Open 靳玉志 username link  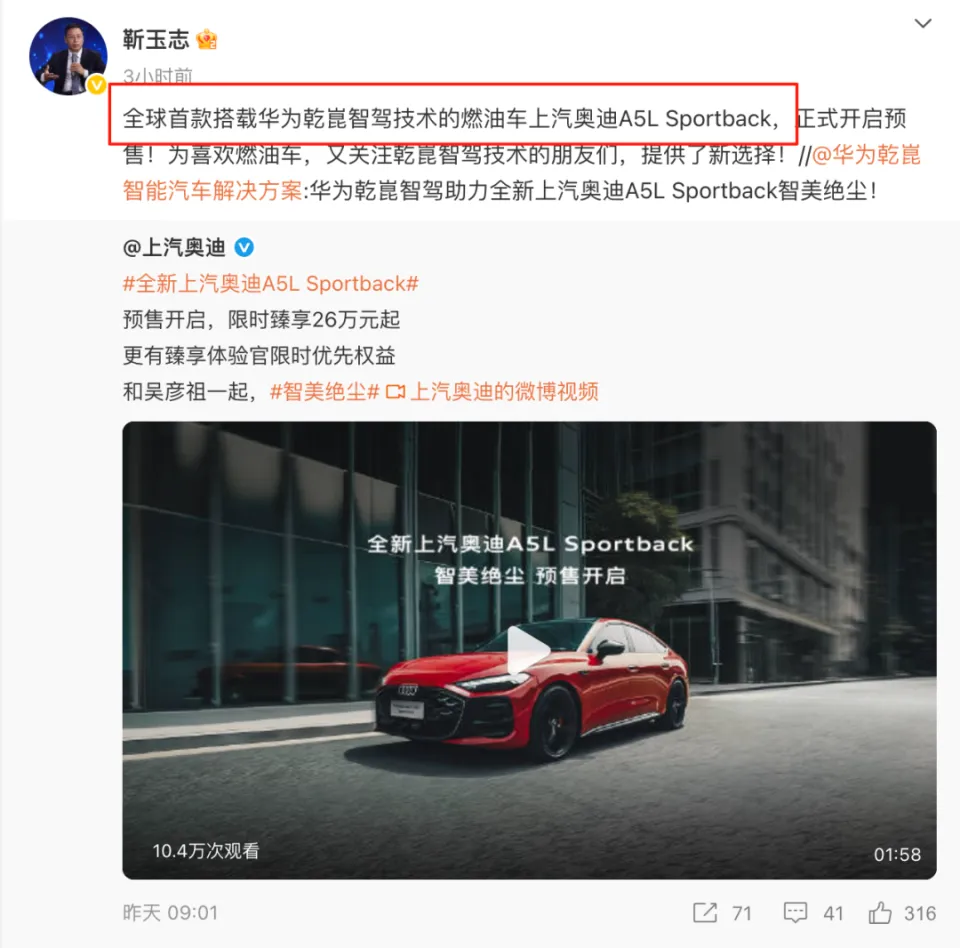[156, 40]
